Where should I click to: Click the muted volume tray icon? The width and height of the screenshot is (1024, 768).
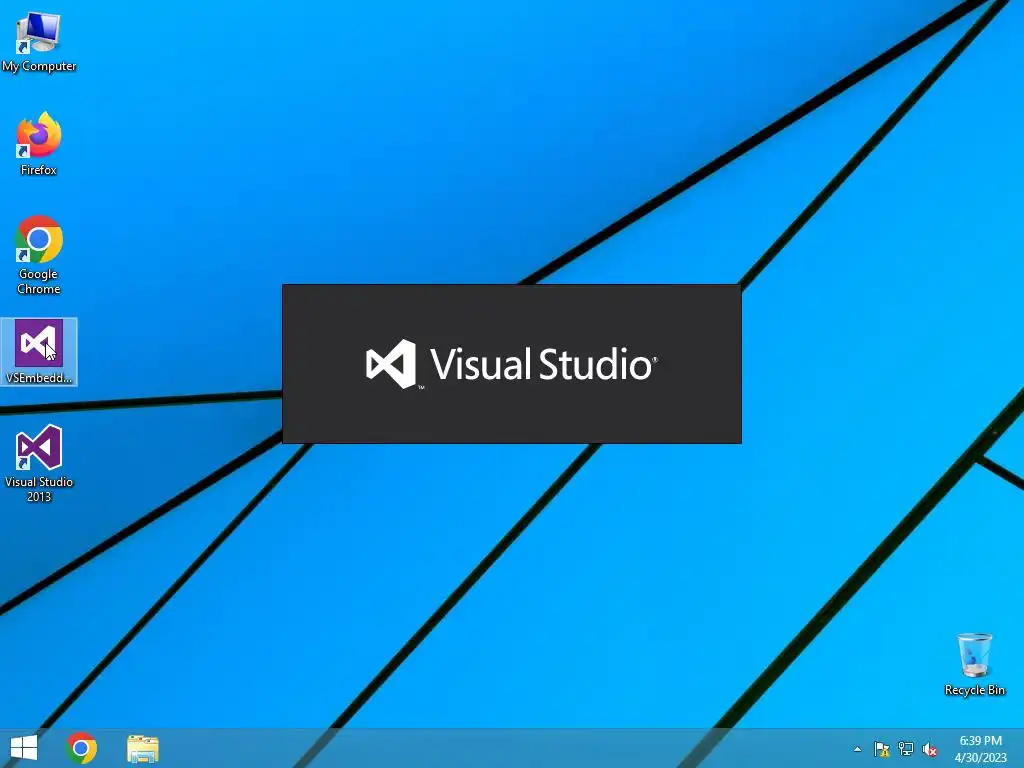(x=930, y=749)
